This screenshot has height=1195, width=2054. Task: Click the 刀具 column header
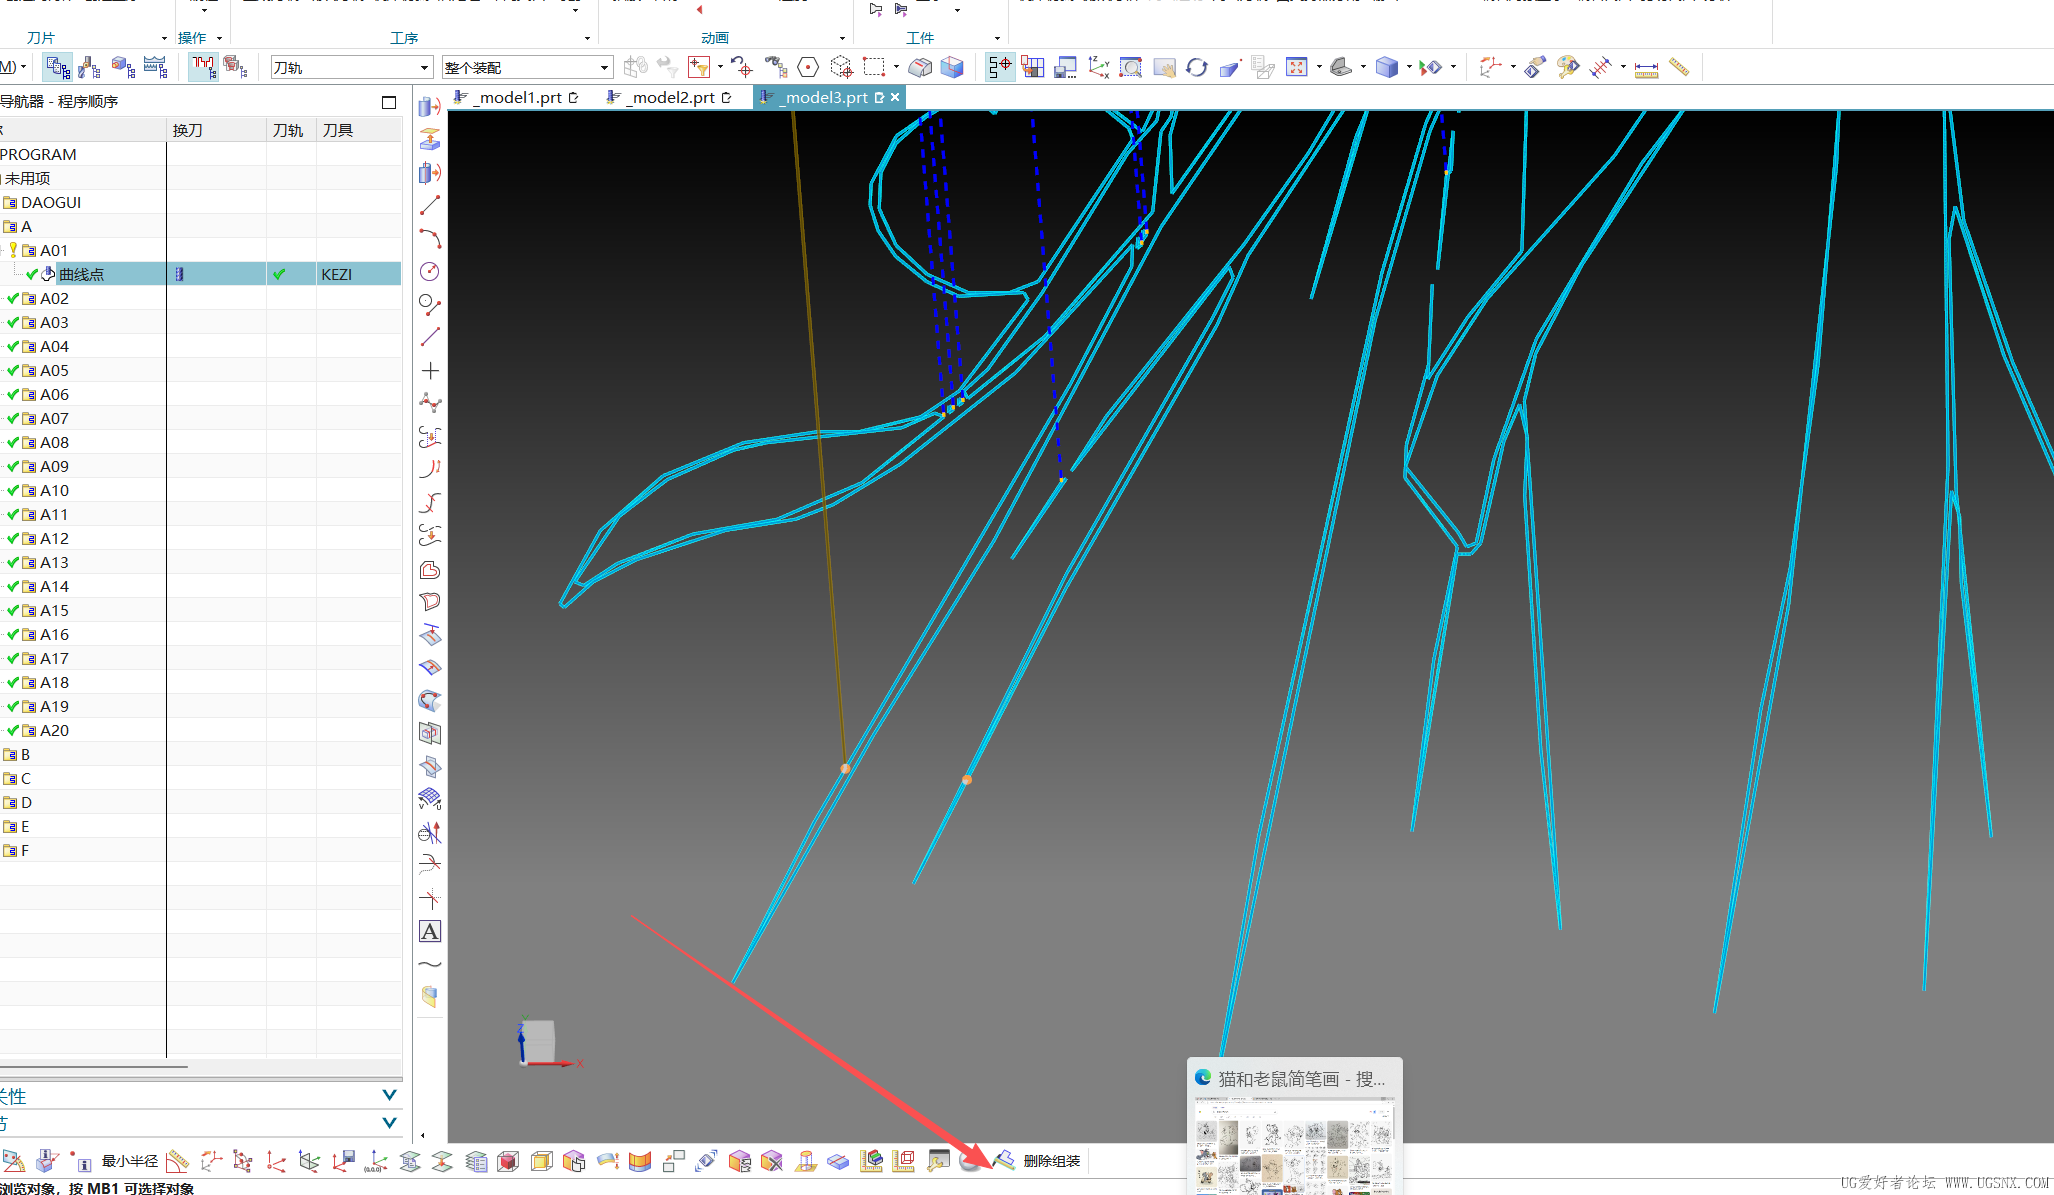[x=359, y=130]
